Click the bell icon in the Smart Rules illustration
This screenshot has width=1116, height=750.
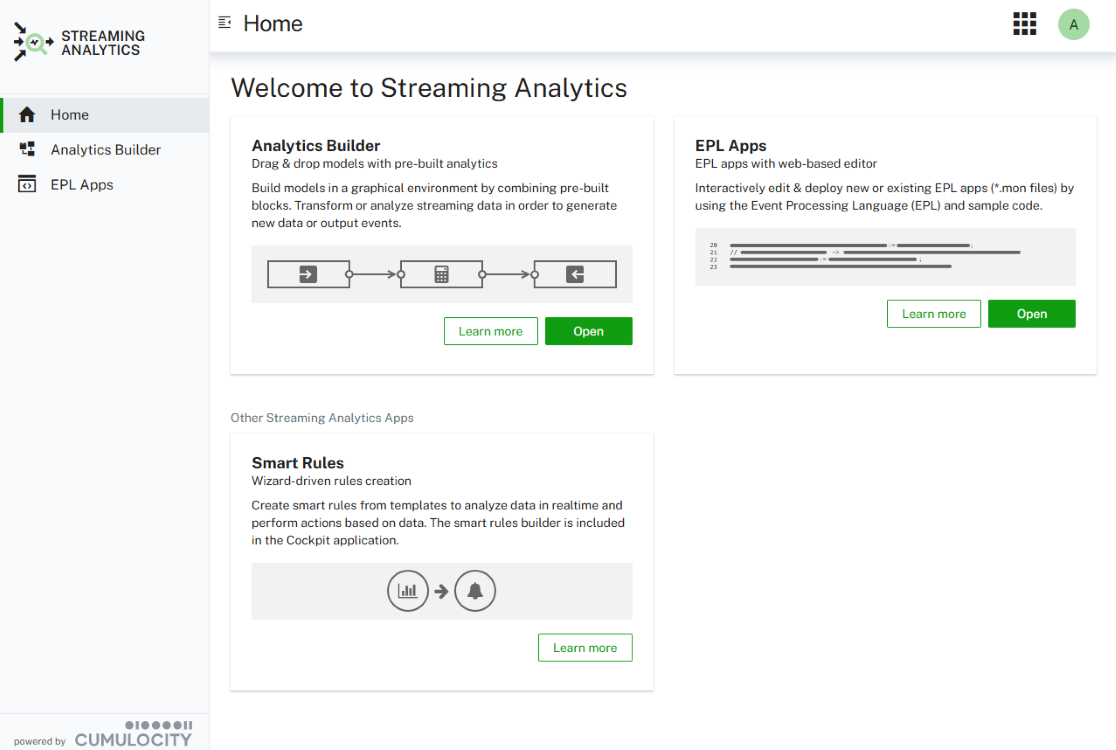point(475,590)
